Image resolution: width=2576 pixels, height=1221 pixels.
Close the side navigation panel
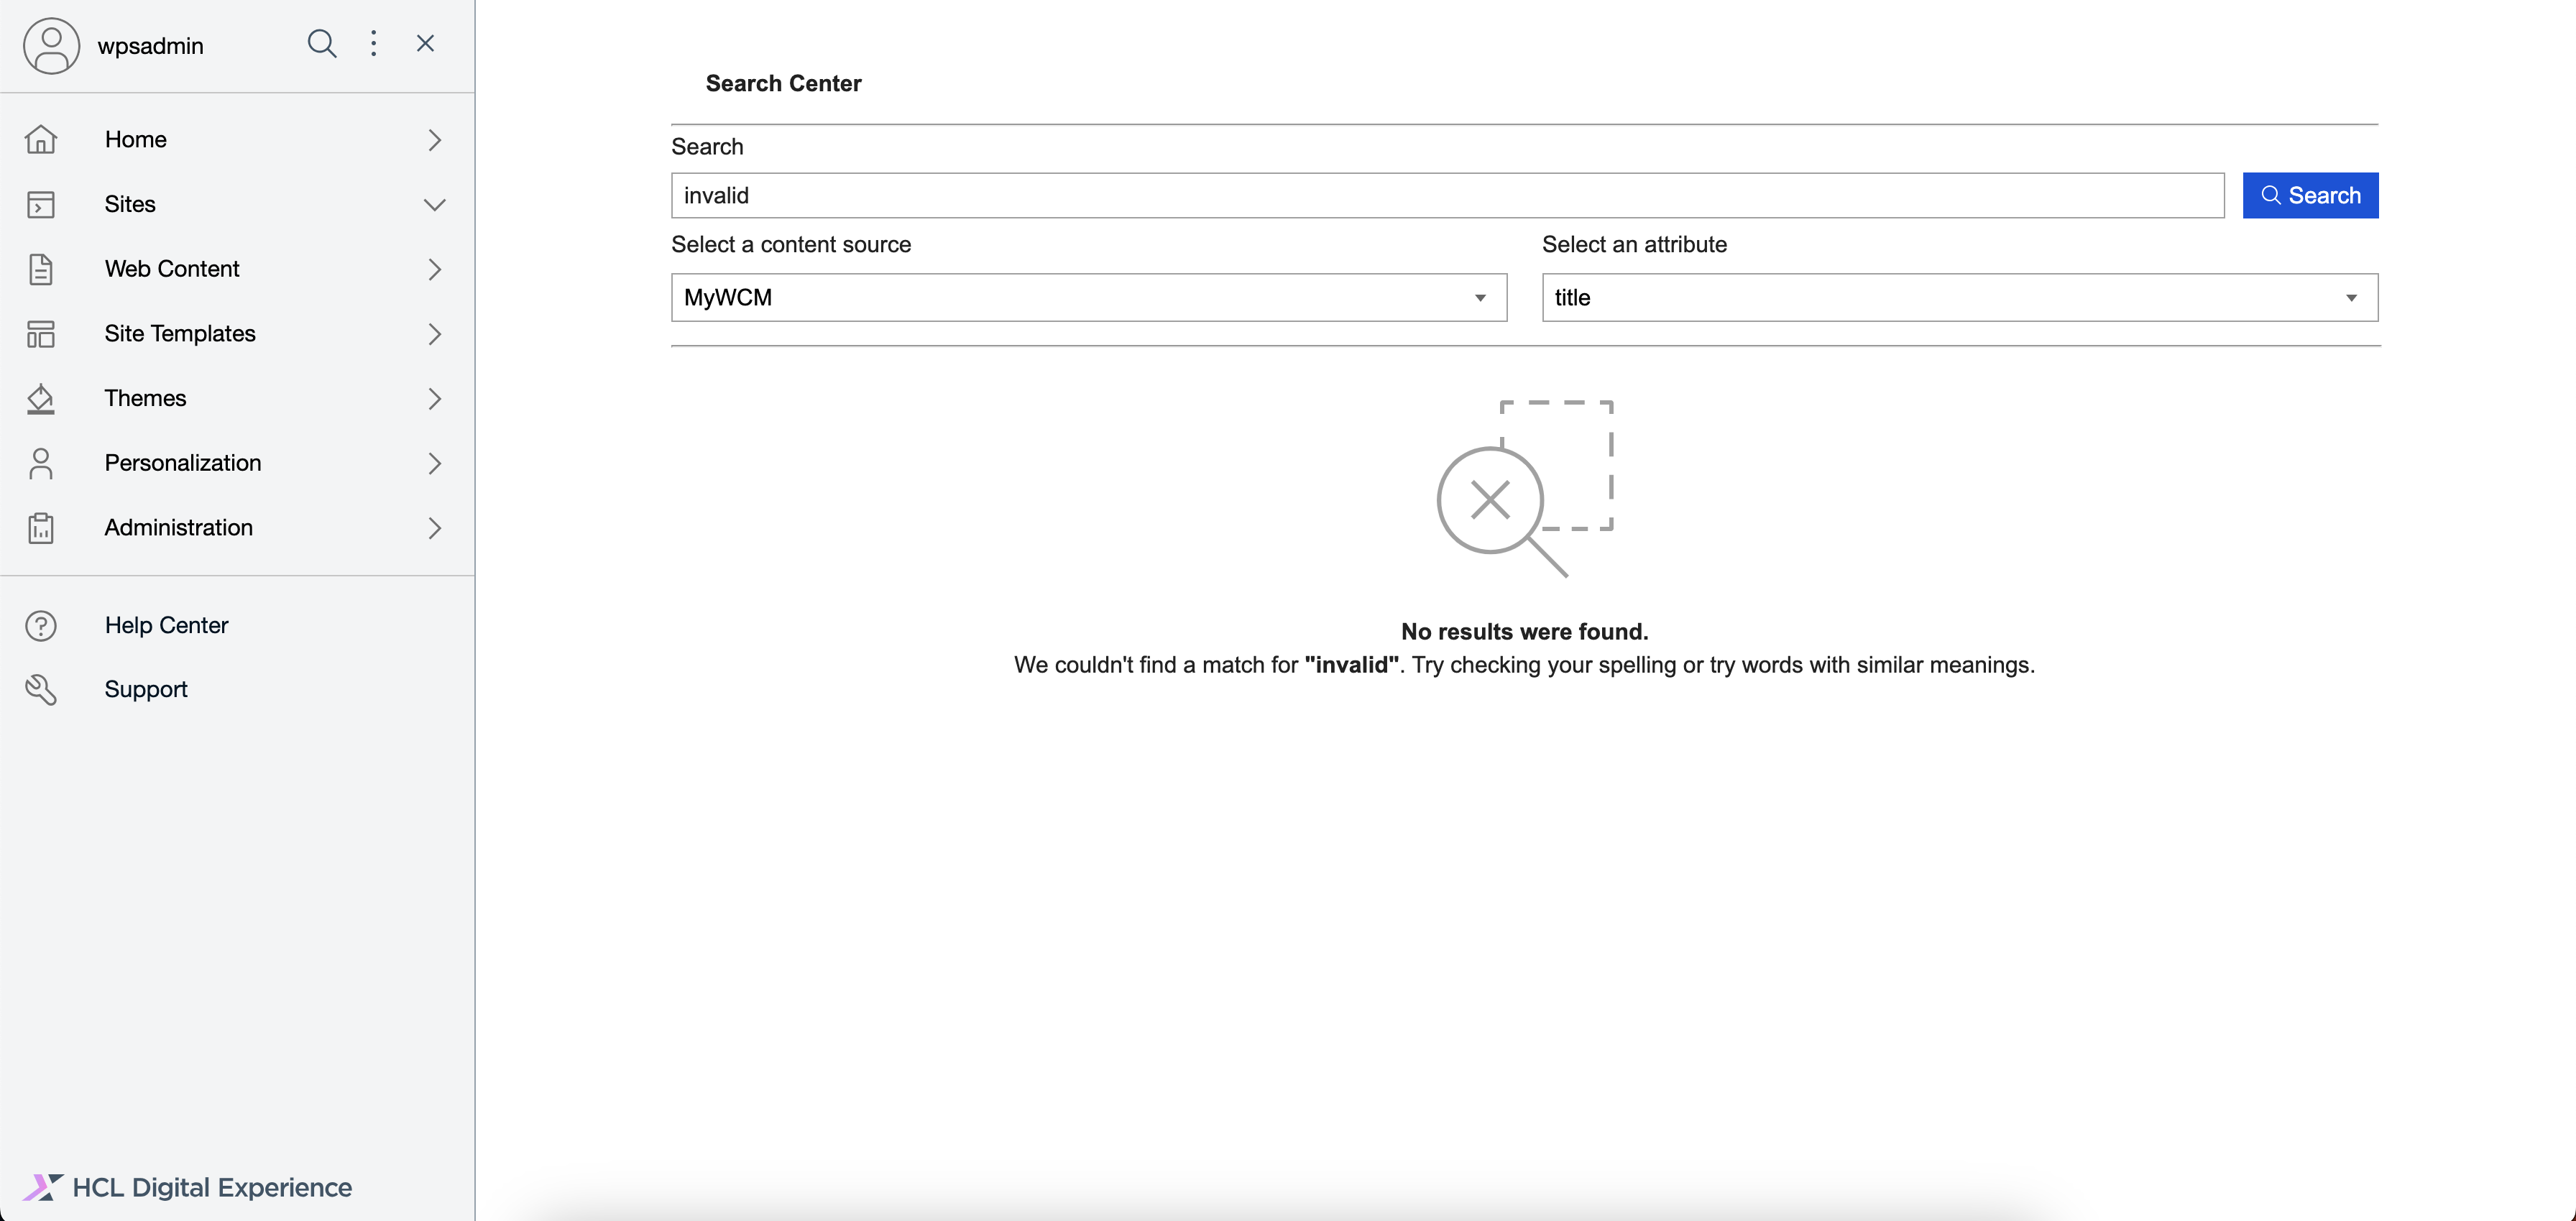point(425,43)
